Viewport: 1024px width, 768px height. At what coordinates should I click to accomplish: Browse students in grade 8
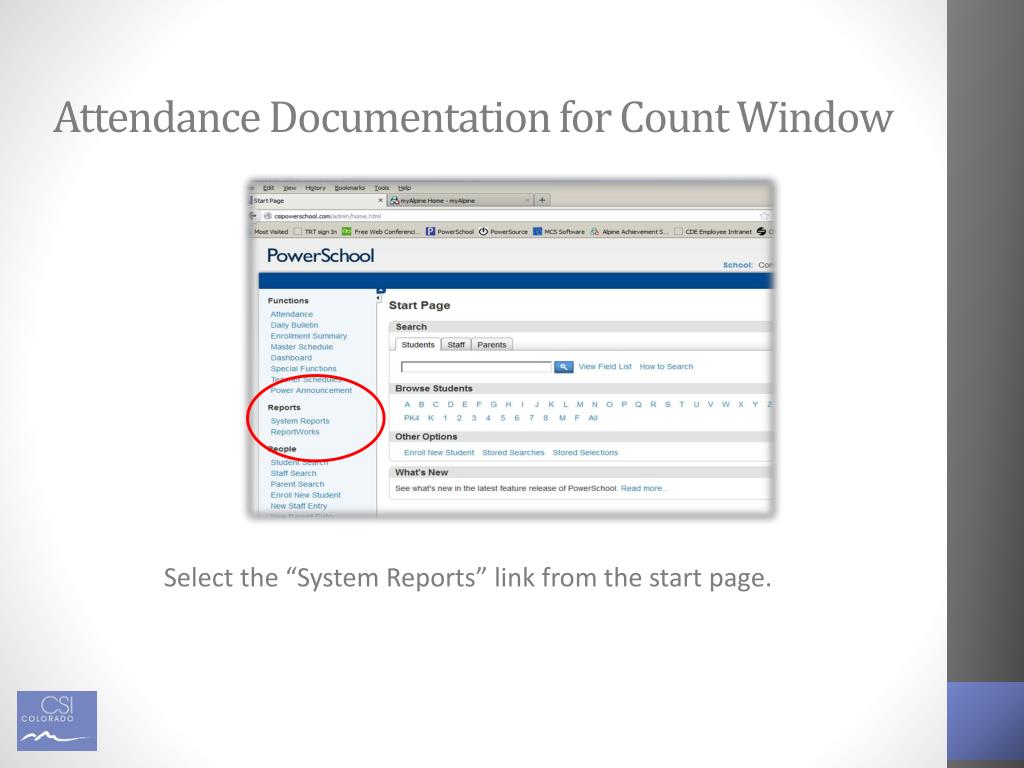tap(546, 418)
